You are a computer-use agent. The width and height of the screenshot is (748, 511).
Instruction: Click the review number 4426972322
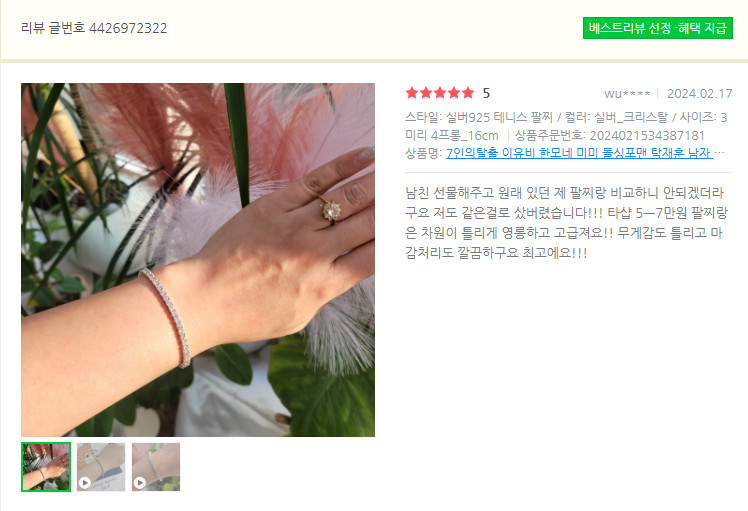[128, 28]
